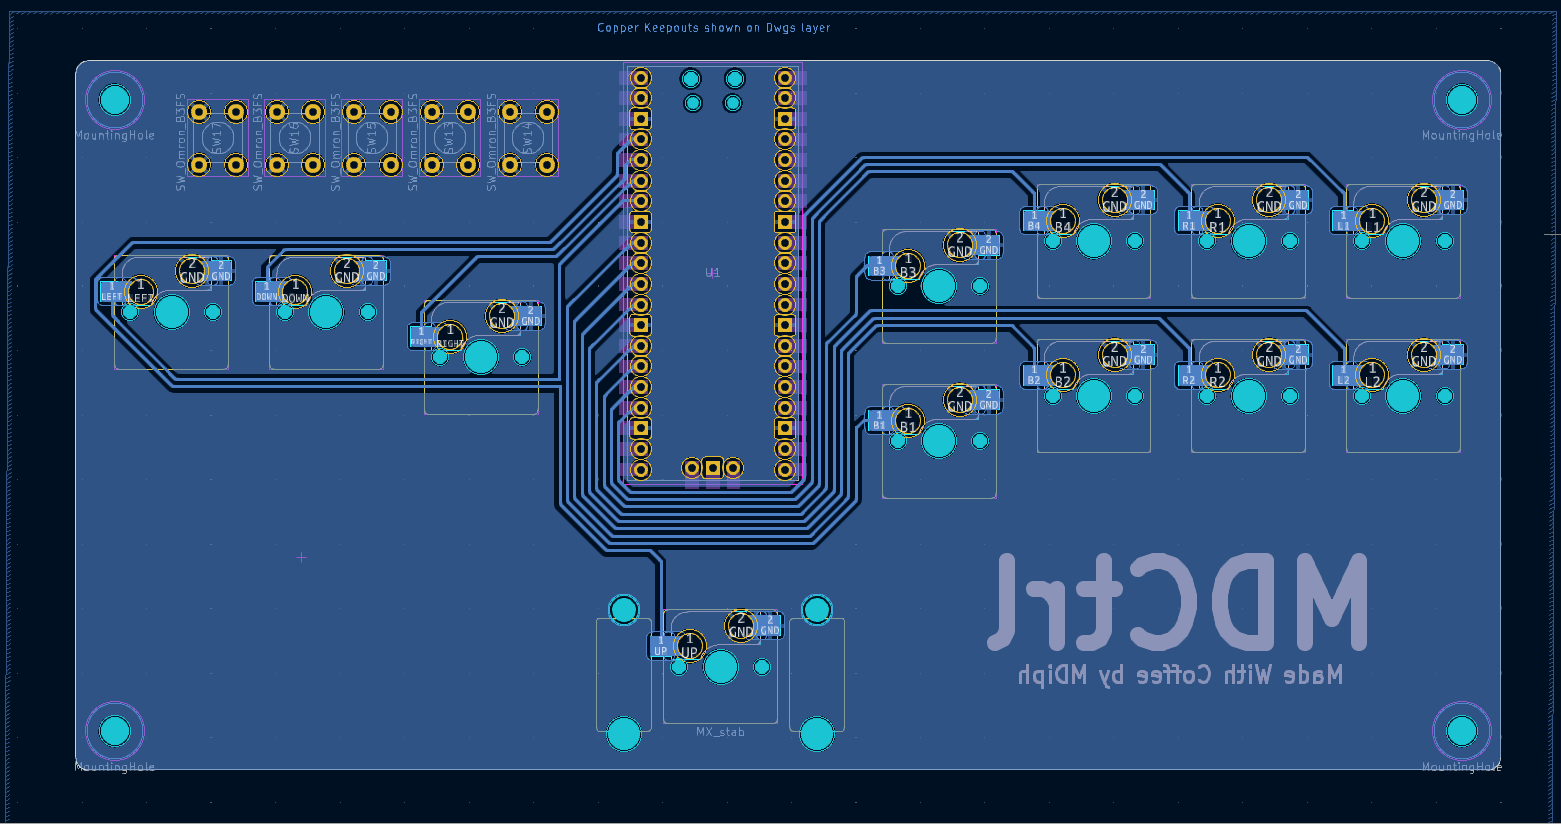Select round pad 1 labeled B2
1561x824 pixels.
(x=1062, y=375)
